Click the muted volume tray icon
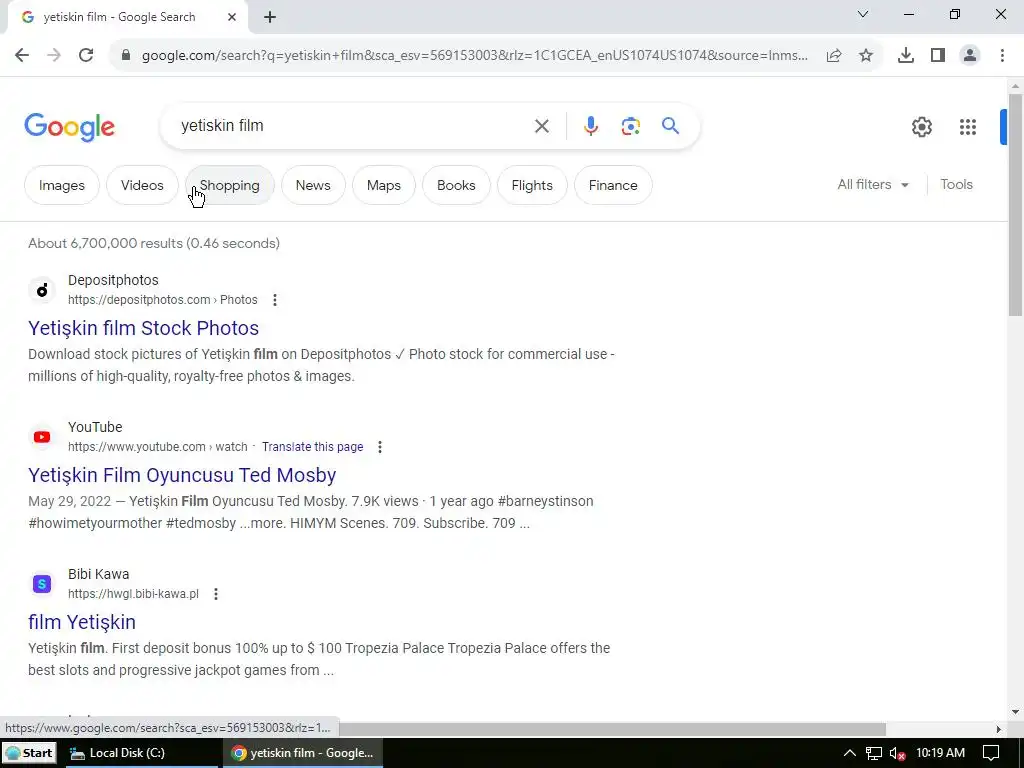This screenshot has width=1024, height=768. (x=897, y=754)
